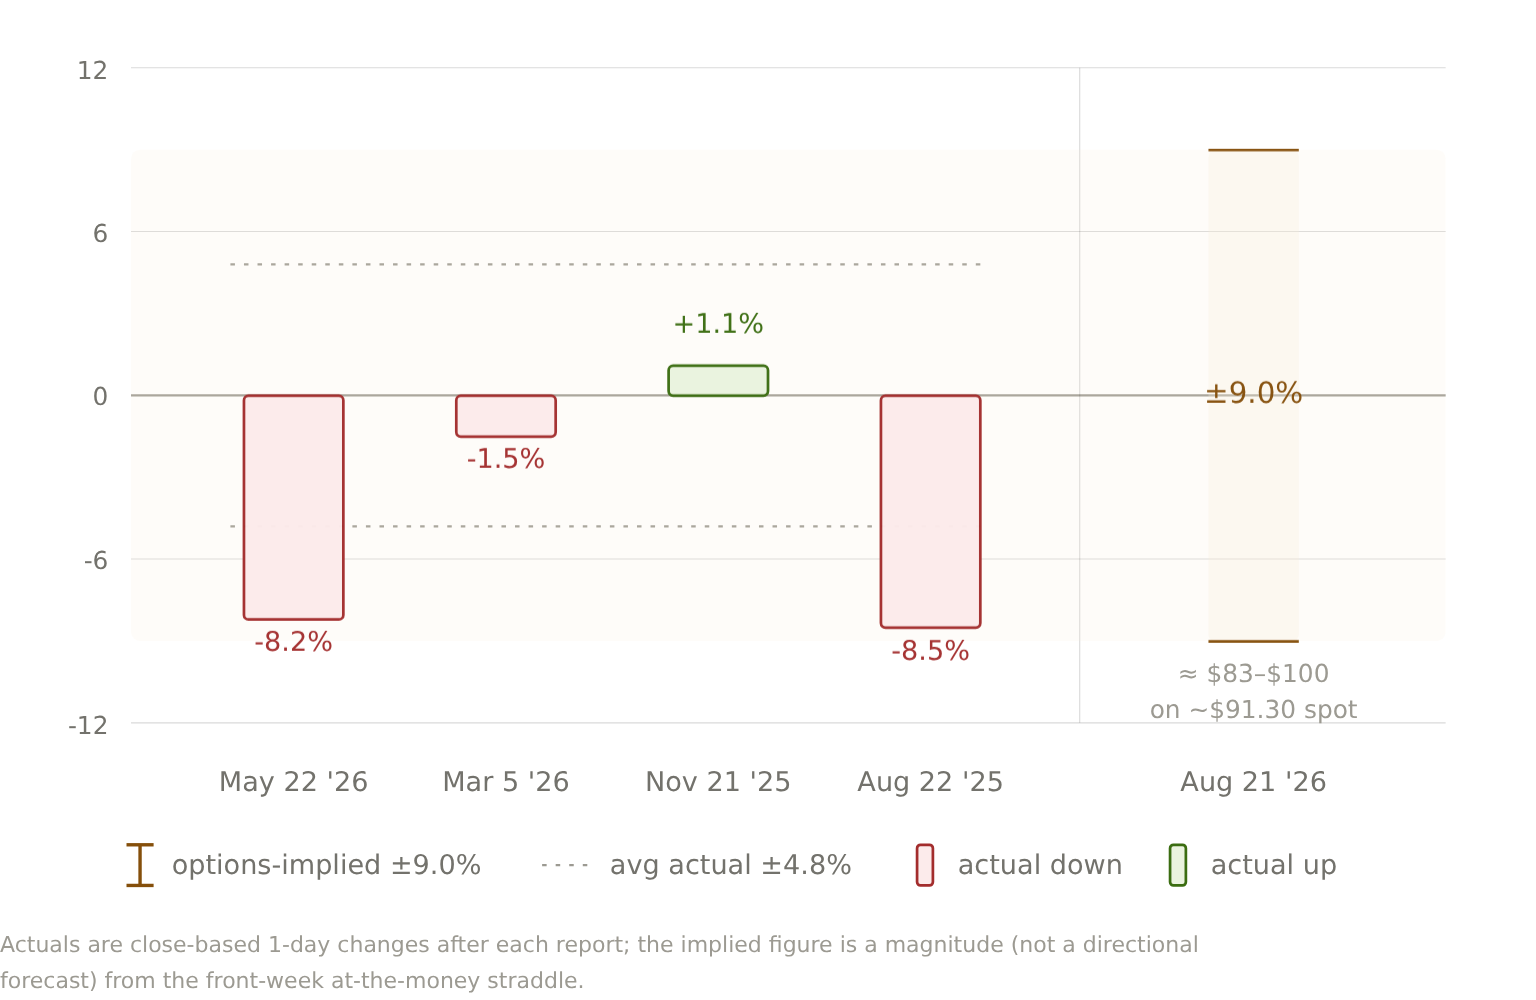This screenshot has height=1000, width=1536.
Task: Select the Aug 22 '25 red bar
Action: click(x=930, y=511)
